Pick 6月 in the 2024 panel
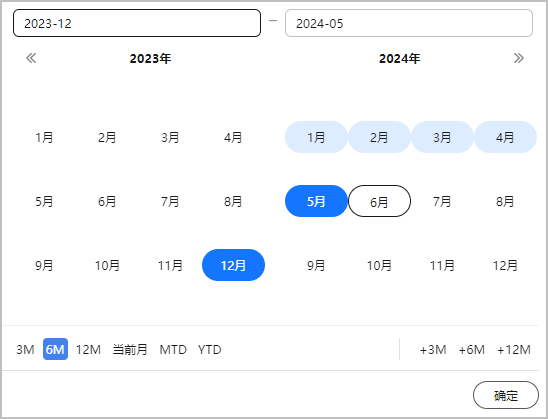Viewport: 548px width, 419px height. 379,201
